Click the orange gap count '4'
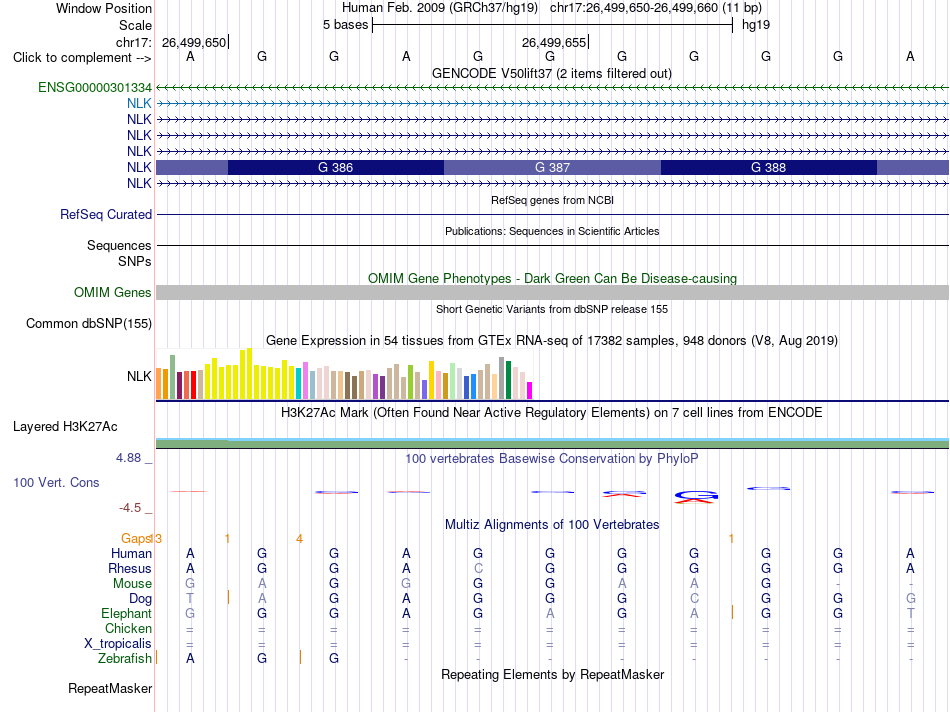This screenshot has height=712, width=950. point(299,539)
